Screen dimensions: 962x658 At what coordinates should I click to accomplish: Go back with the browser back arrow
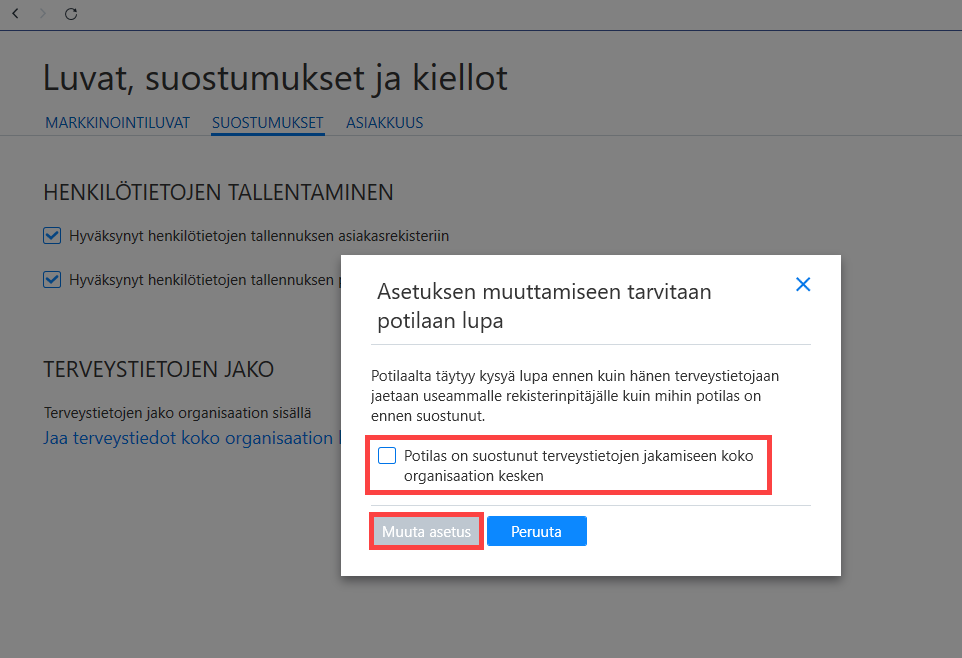(16, 14)
